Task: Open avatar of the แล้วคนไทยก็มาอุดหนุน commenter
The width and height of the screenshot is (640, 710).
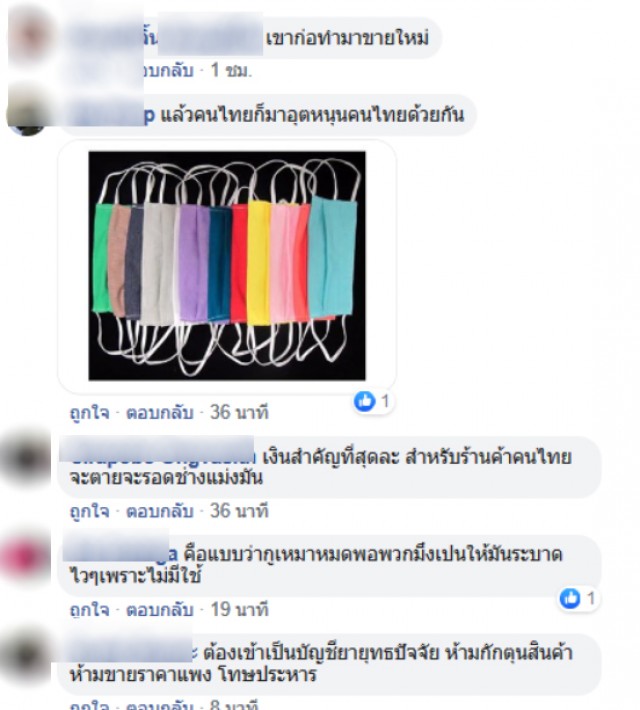Action: pyautogui.click(x=28, y=111)
